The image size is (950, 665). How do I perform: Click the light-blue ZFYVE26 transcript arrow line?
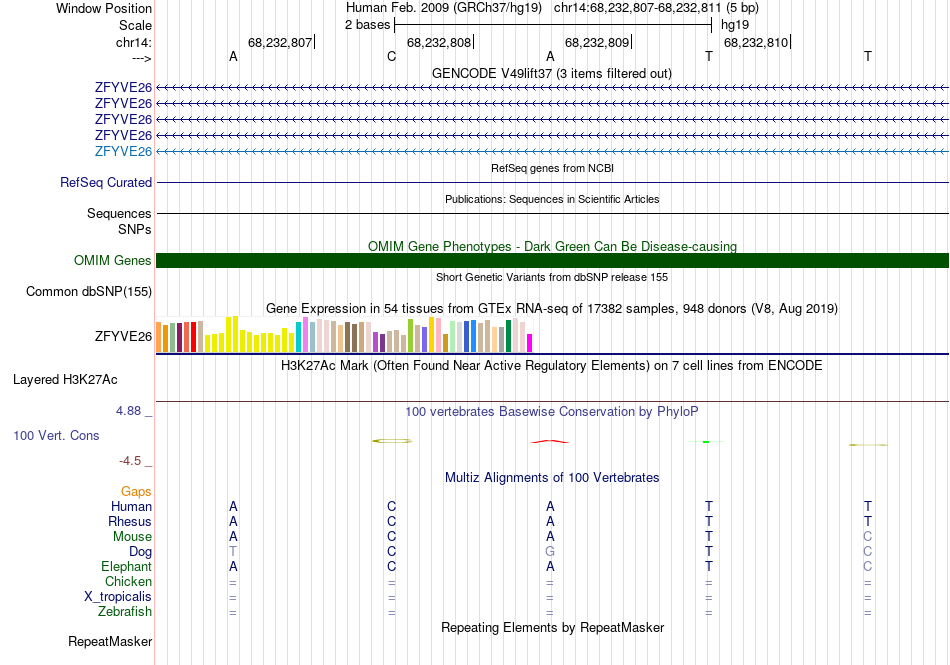[552, 151]
